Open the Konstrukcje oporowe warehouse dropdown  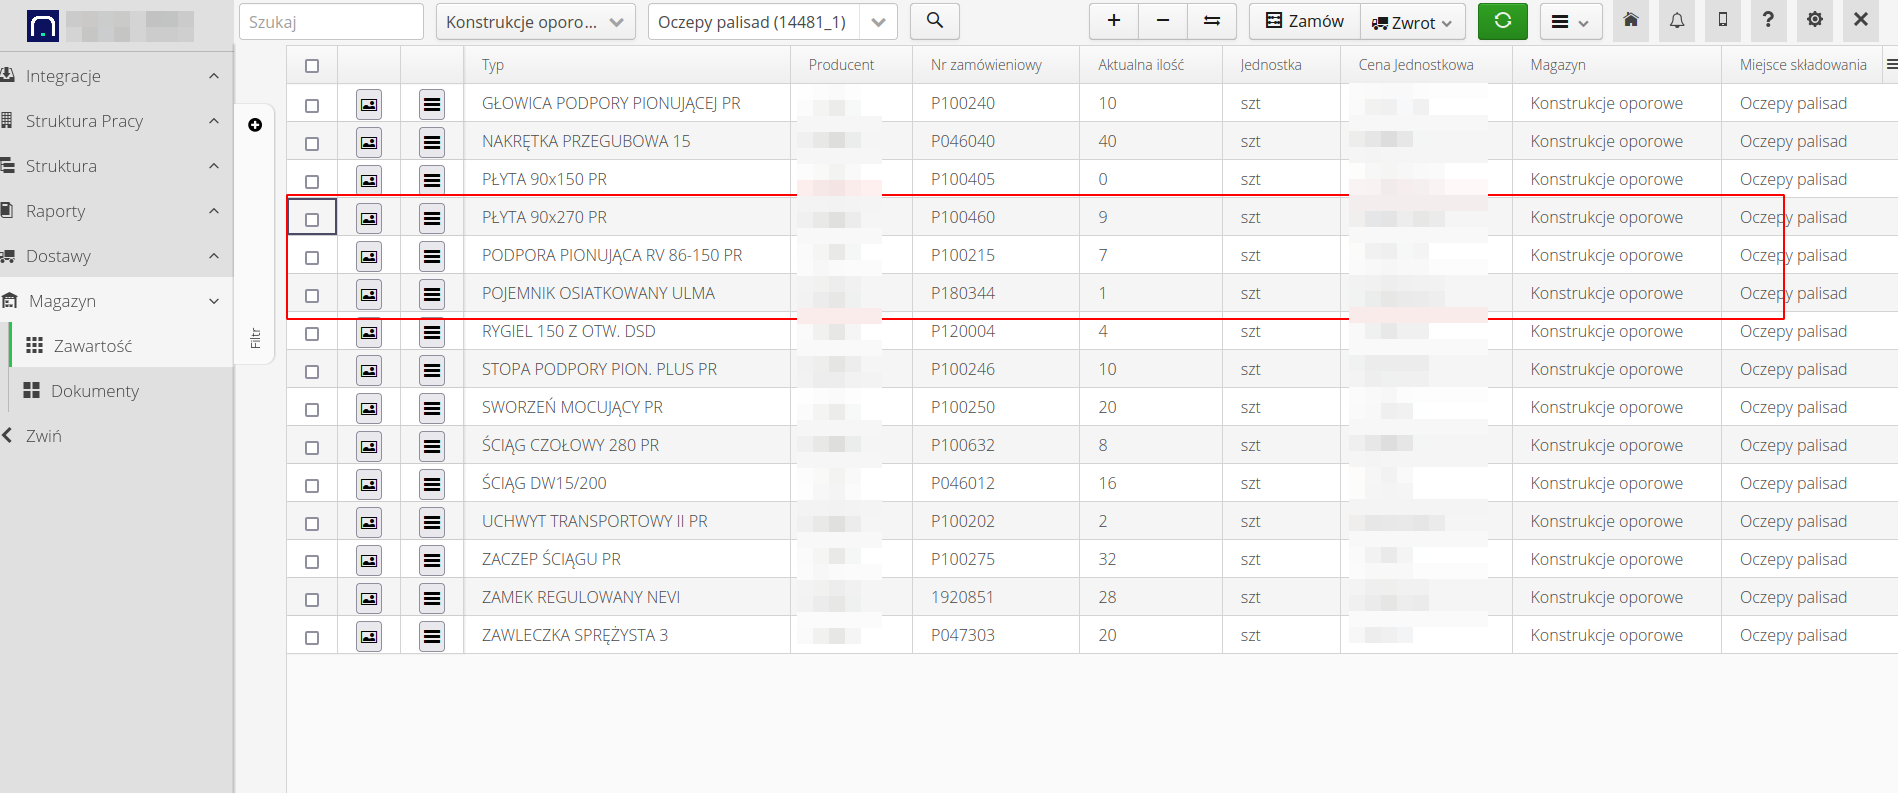coord(535,22)
